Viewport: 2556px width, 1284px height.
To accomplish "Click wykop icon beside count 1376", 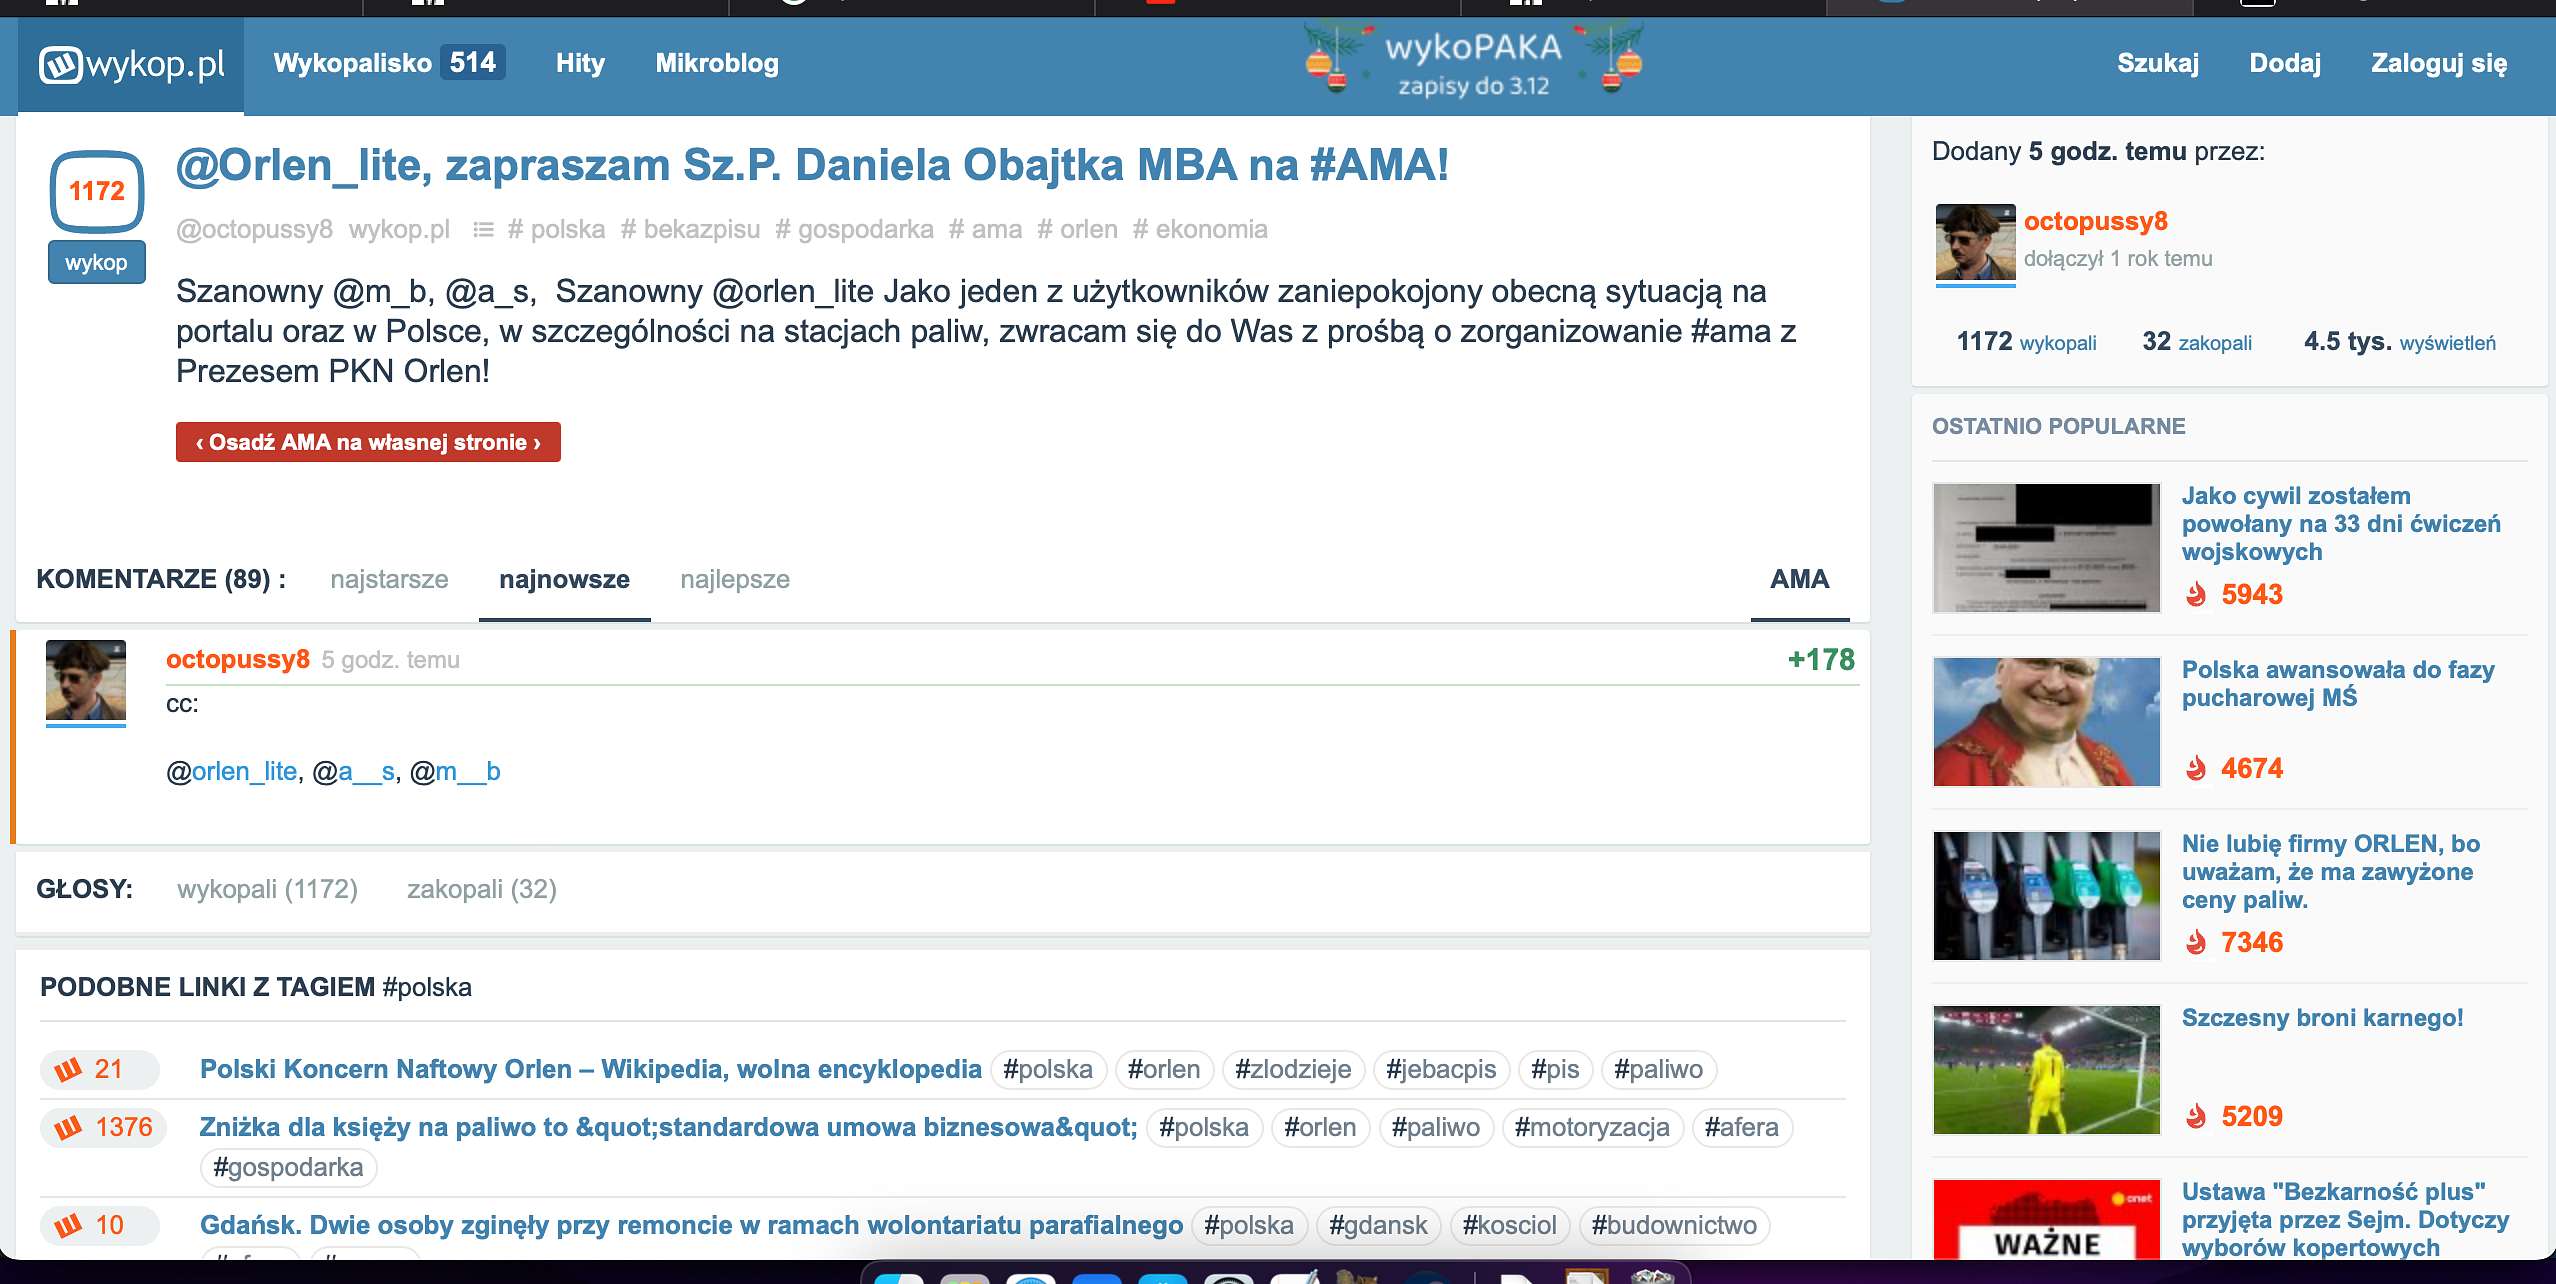I will click(68, 1127).
